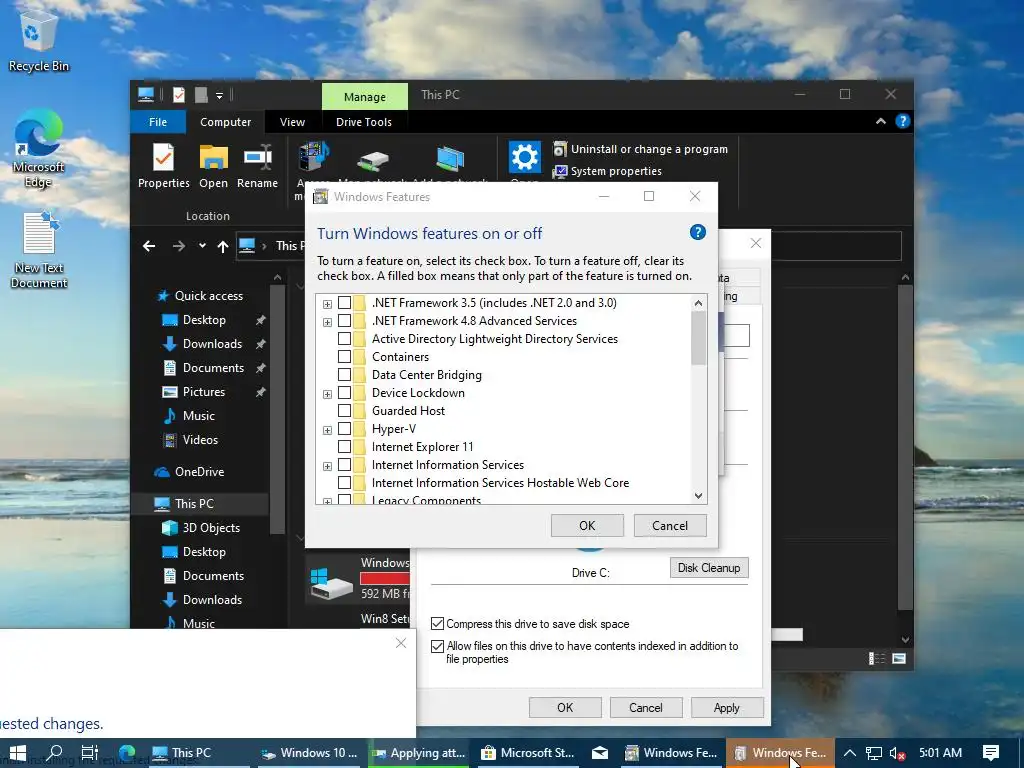
Task: Check .NET Framework 3.5 feature box
Action: 344,303
